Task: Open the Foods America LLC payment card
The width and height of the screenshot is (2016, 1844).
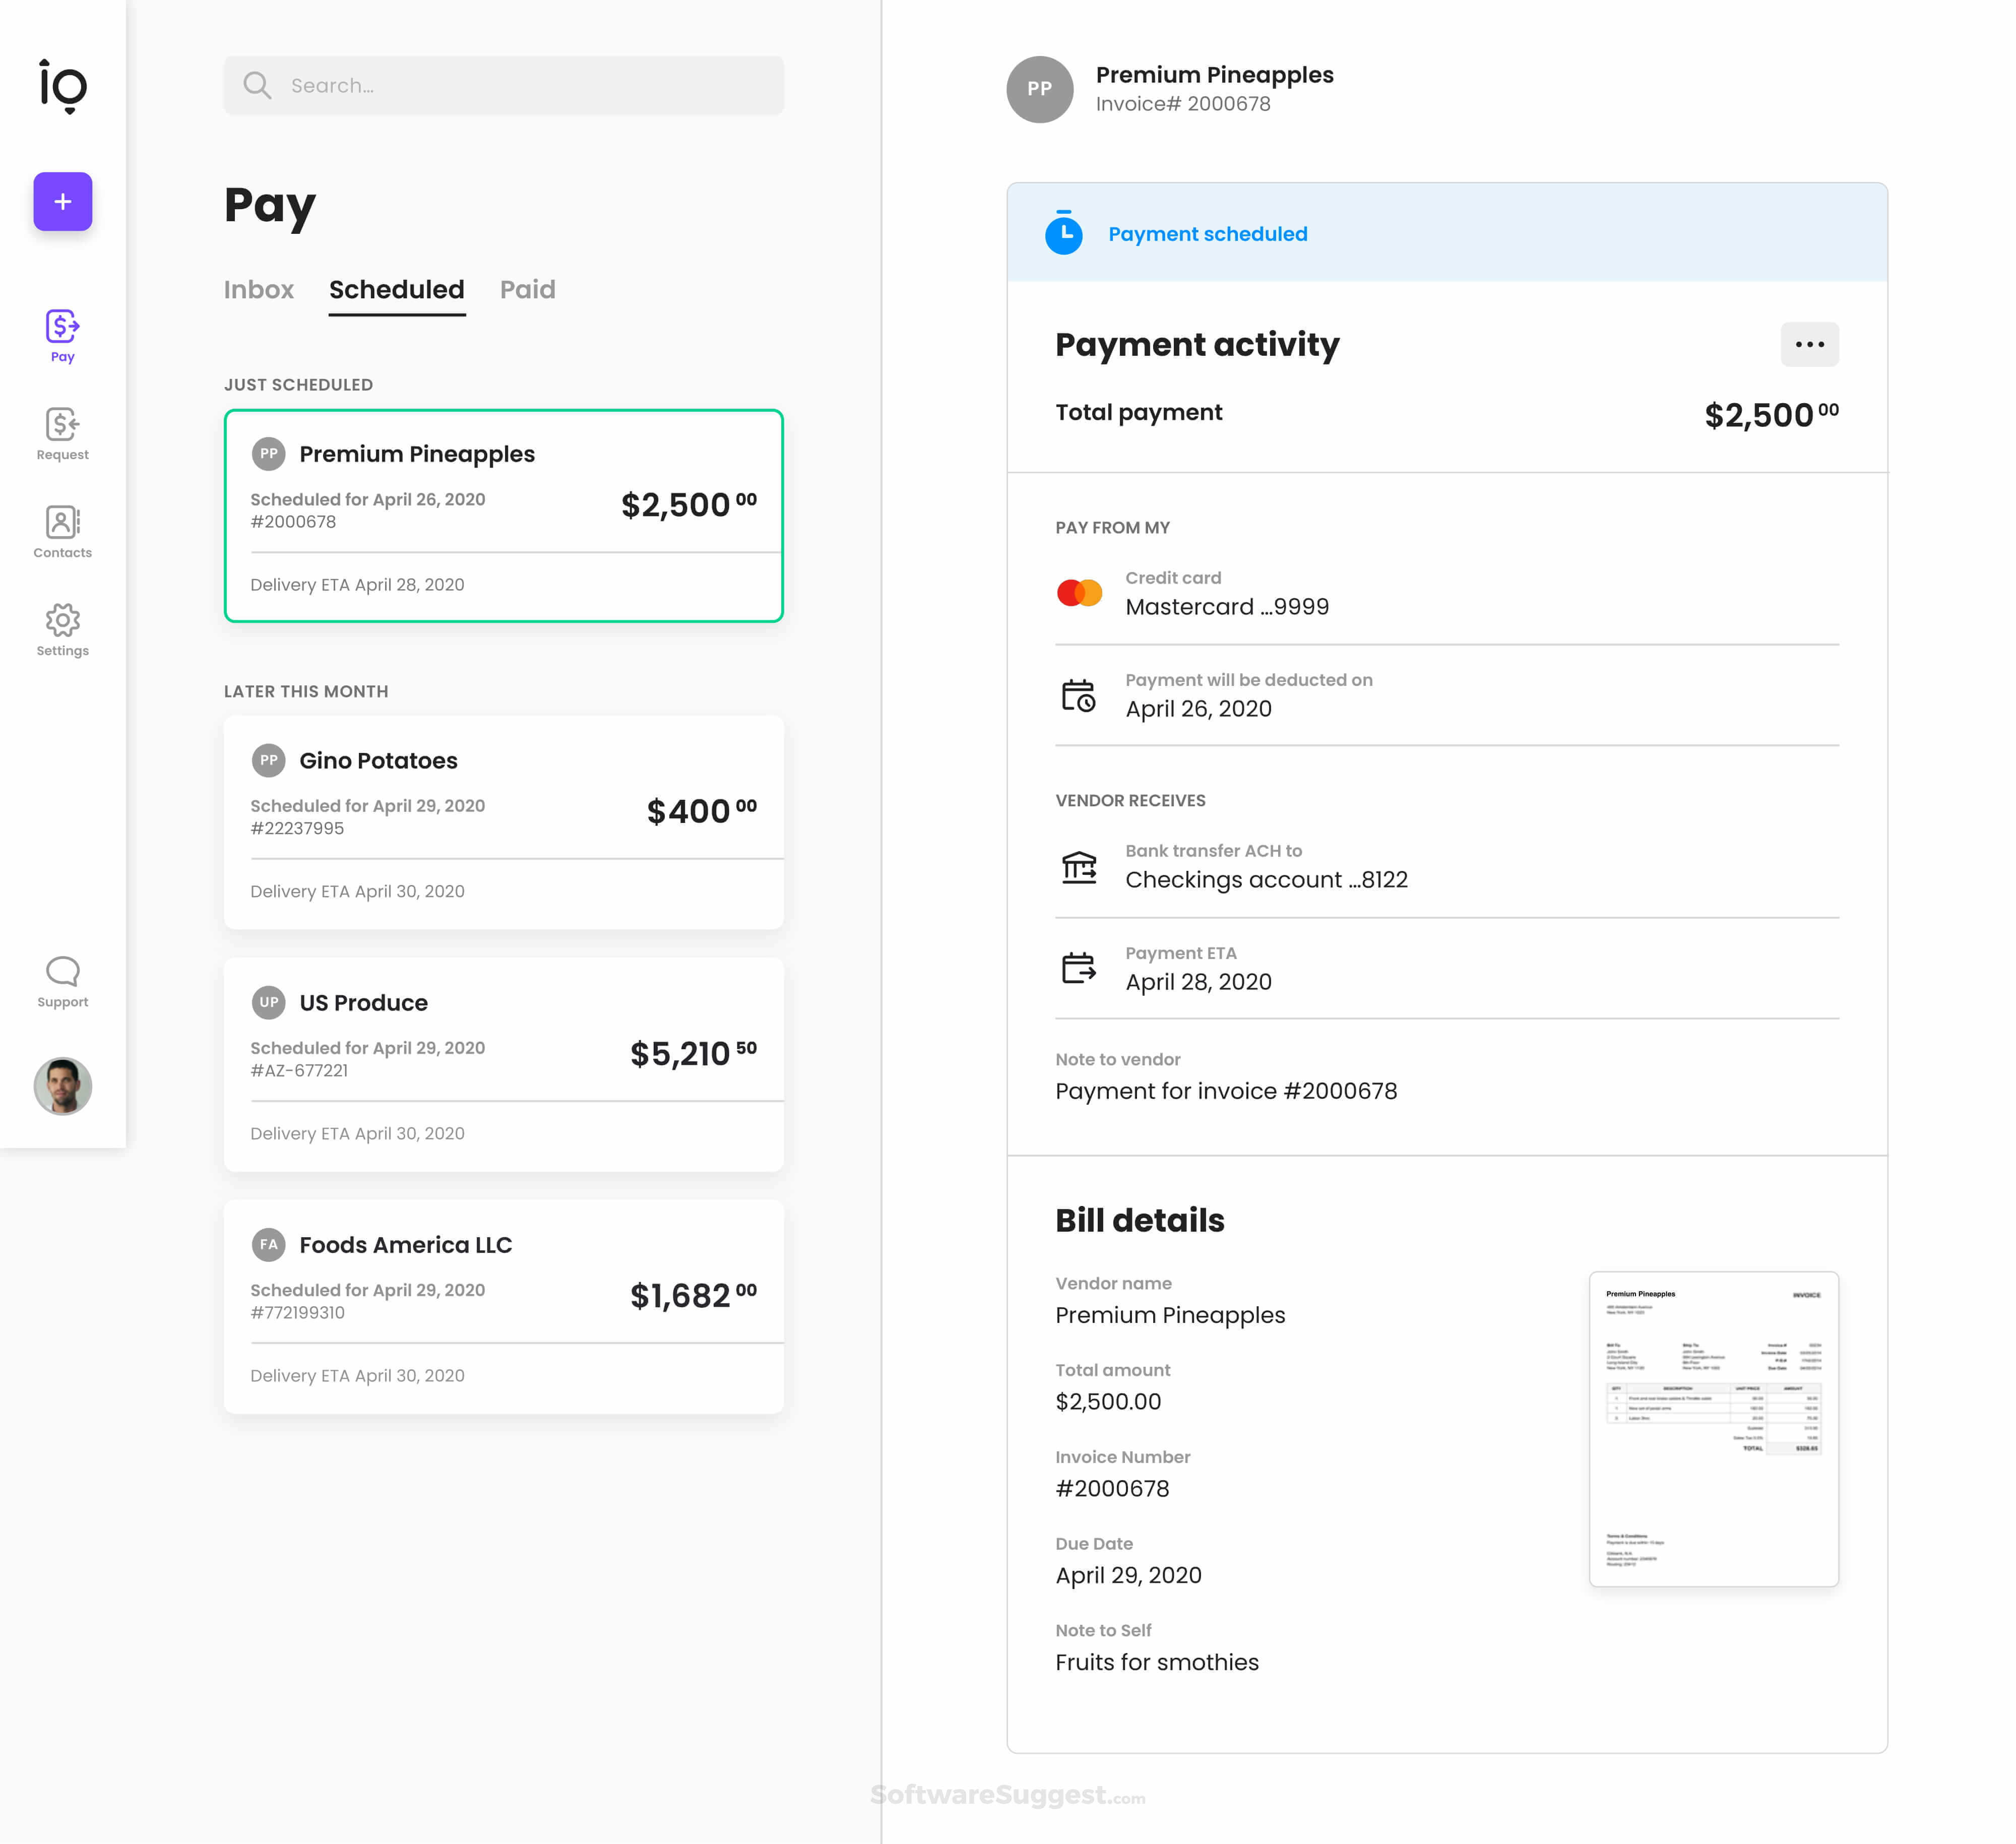Action: (x=503, y=1306)
